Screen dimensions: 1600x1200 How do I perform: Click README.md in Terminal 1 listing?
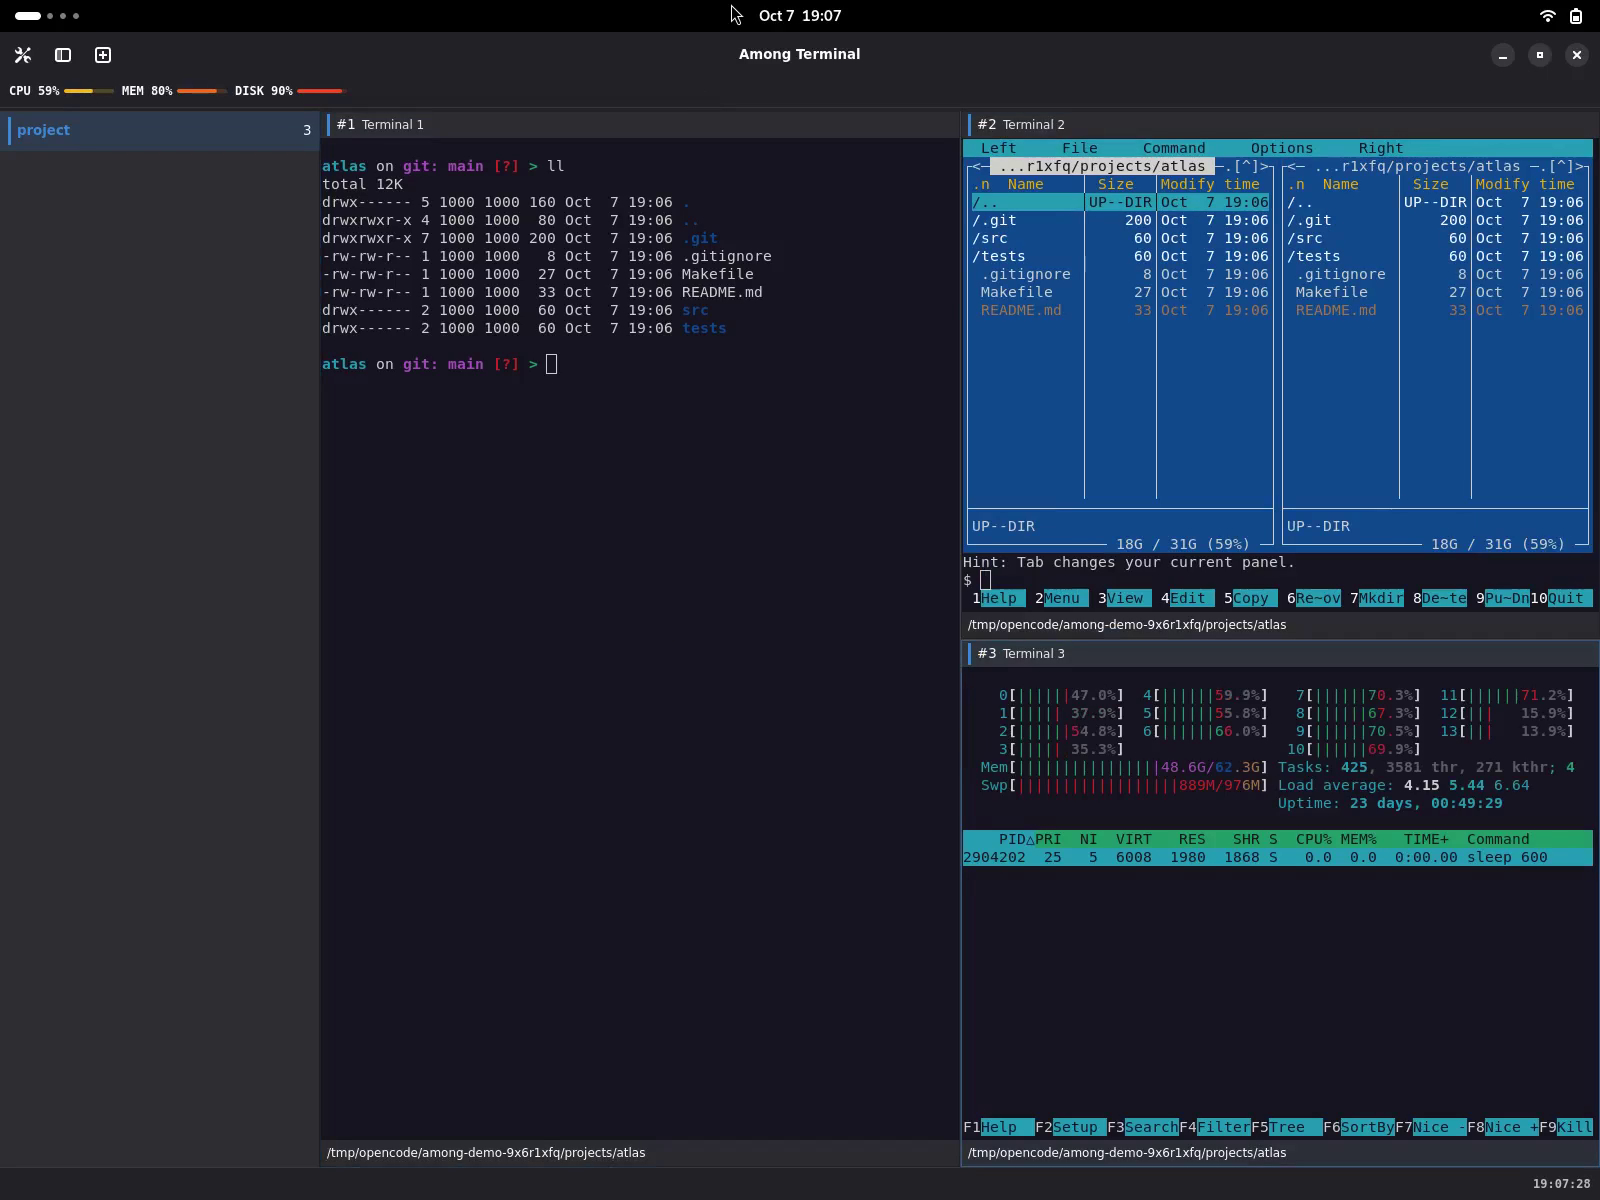pos(722,292)
